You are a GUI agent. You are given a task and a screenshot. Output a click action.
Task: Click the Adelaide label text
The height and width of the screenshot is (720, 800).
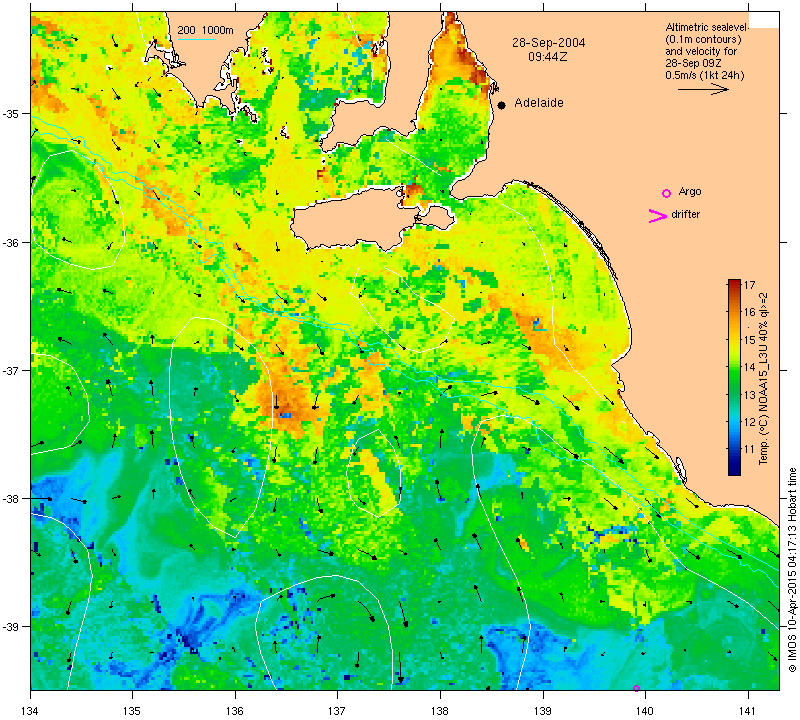539,103
